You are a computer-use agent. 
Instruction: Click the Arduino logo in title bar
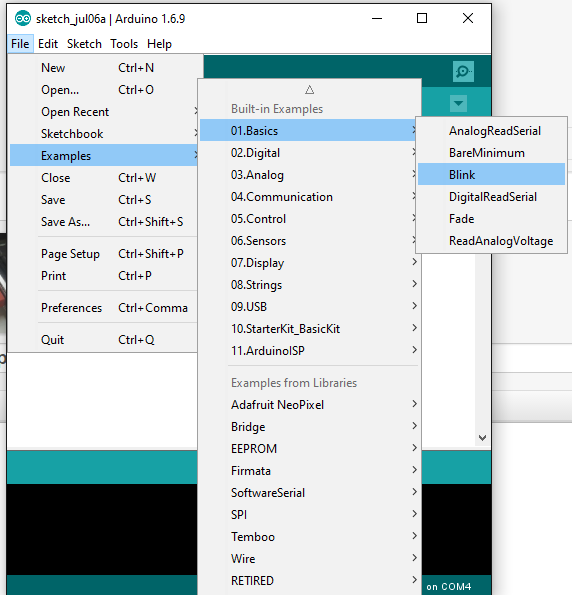[23, 18]
